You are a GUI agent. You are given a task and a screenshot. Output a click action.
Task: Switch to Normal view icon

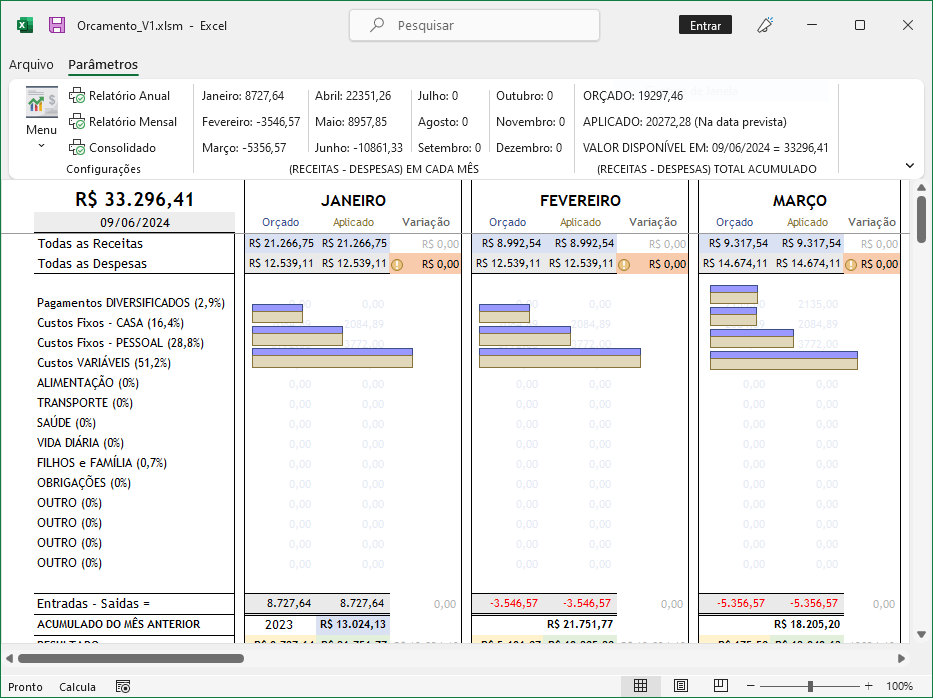[x=641, y=686]
